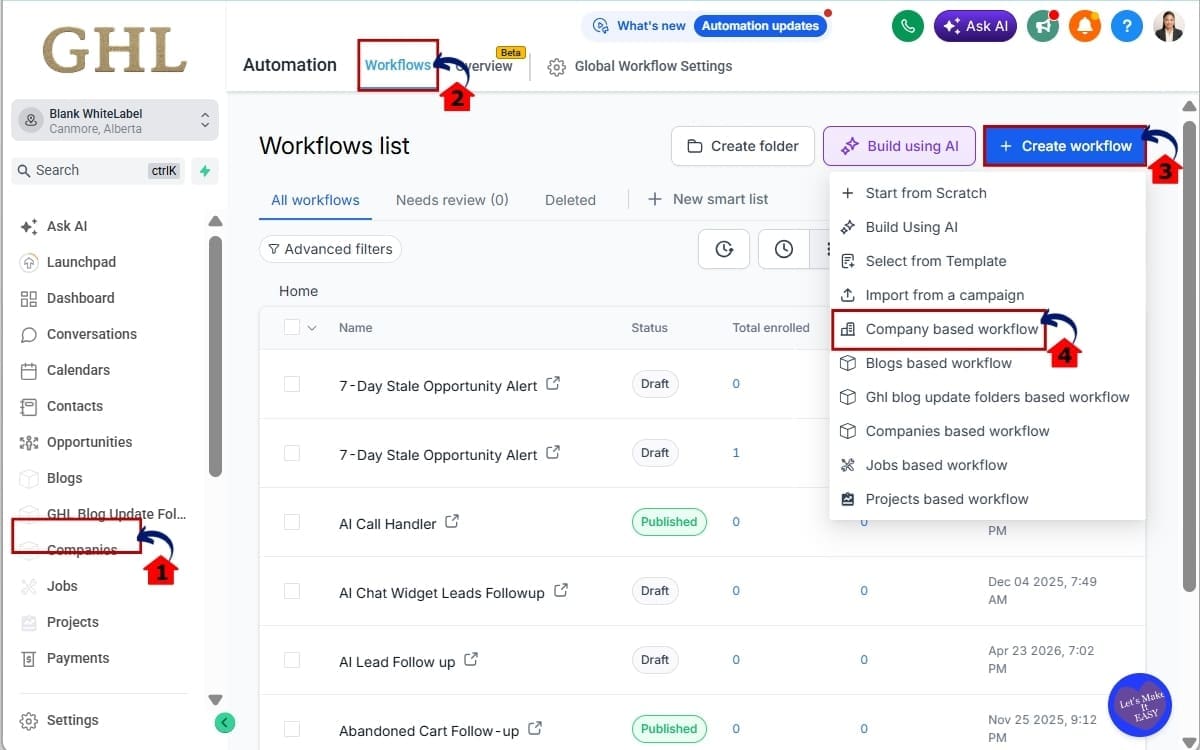Open the Advanced filters panel

(x=330, y=249)
